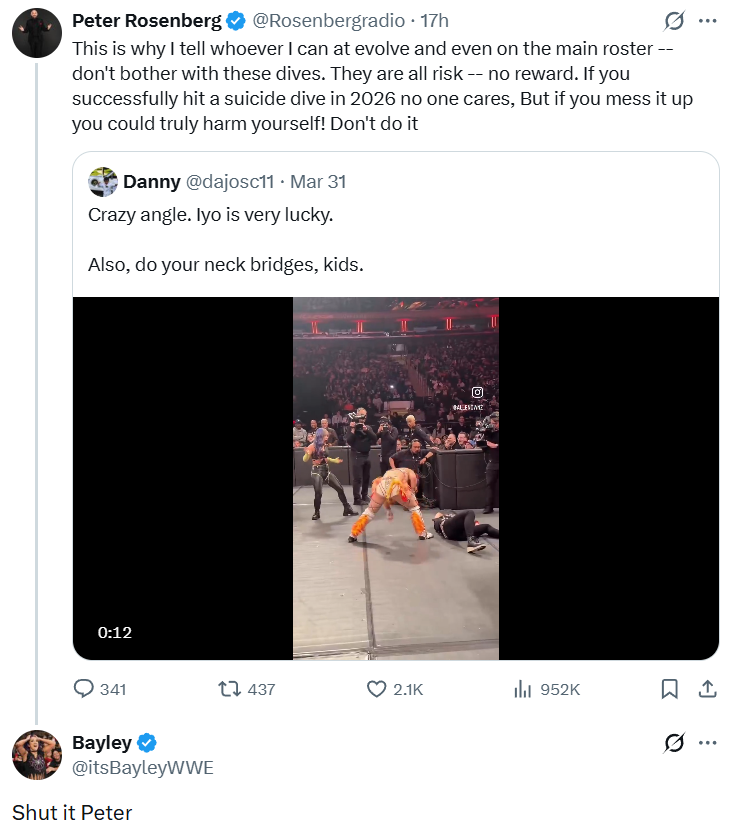Click the Grok icon on Peter Rosenberg's tweet
Viewport: 739px width, 837px height.
[x=675, y=21]
